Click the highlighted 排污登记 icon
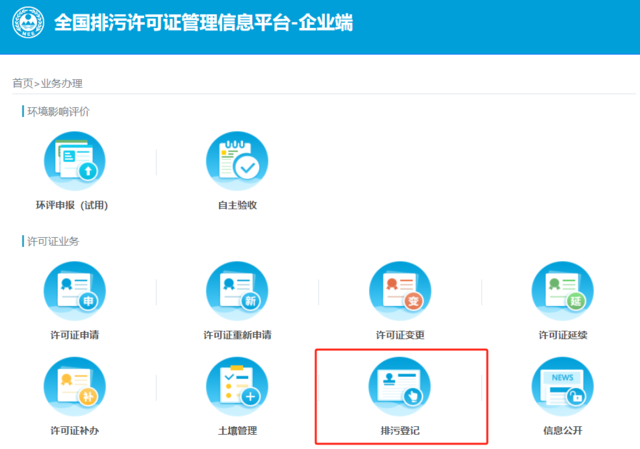640x449 pixels. click(400, 388)
